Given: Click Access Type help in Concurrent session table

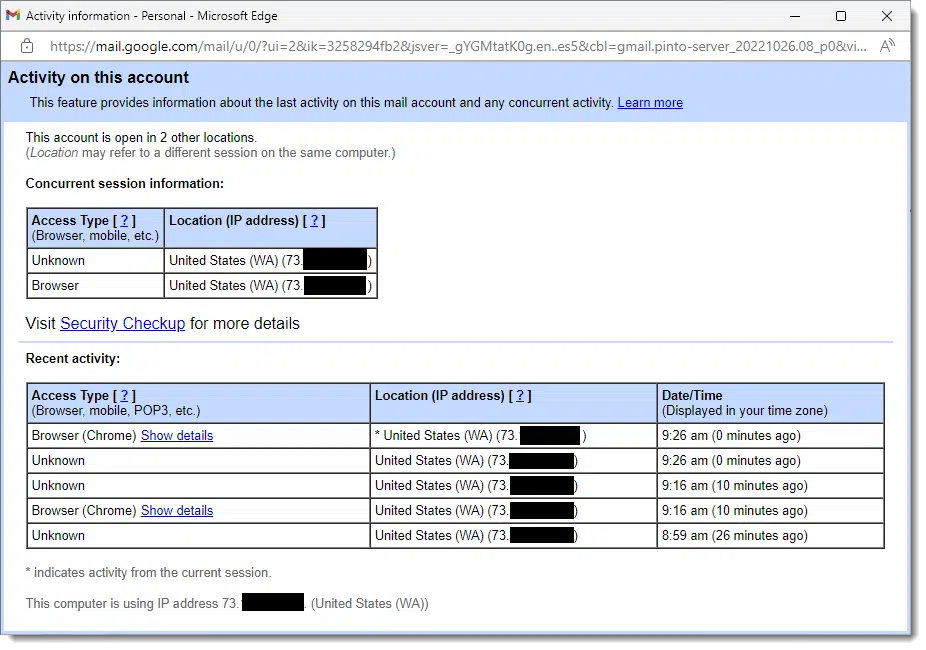Looking at the screenshot, I should tap(124, 221).
